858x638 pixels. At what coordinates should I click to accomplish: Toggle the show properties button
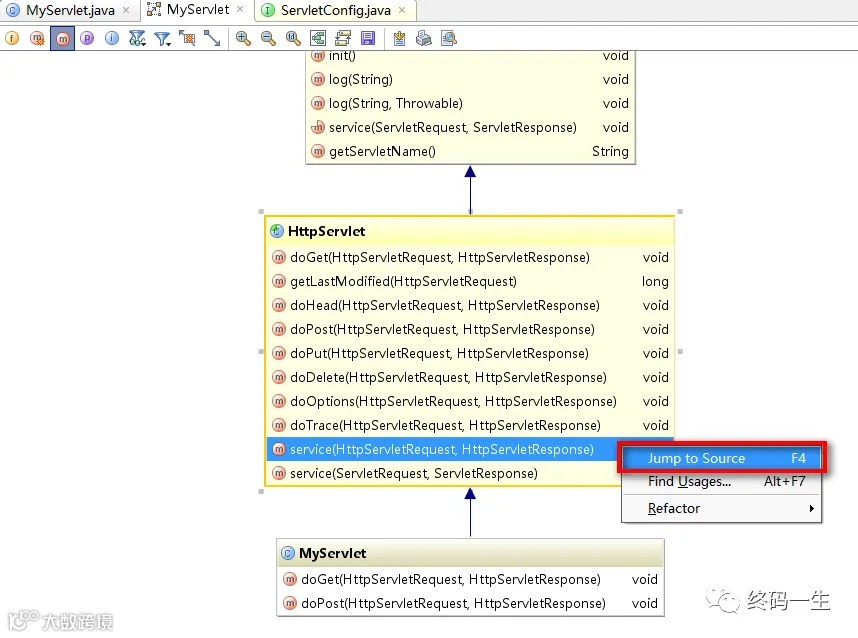(x=87, y=38)
